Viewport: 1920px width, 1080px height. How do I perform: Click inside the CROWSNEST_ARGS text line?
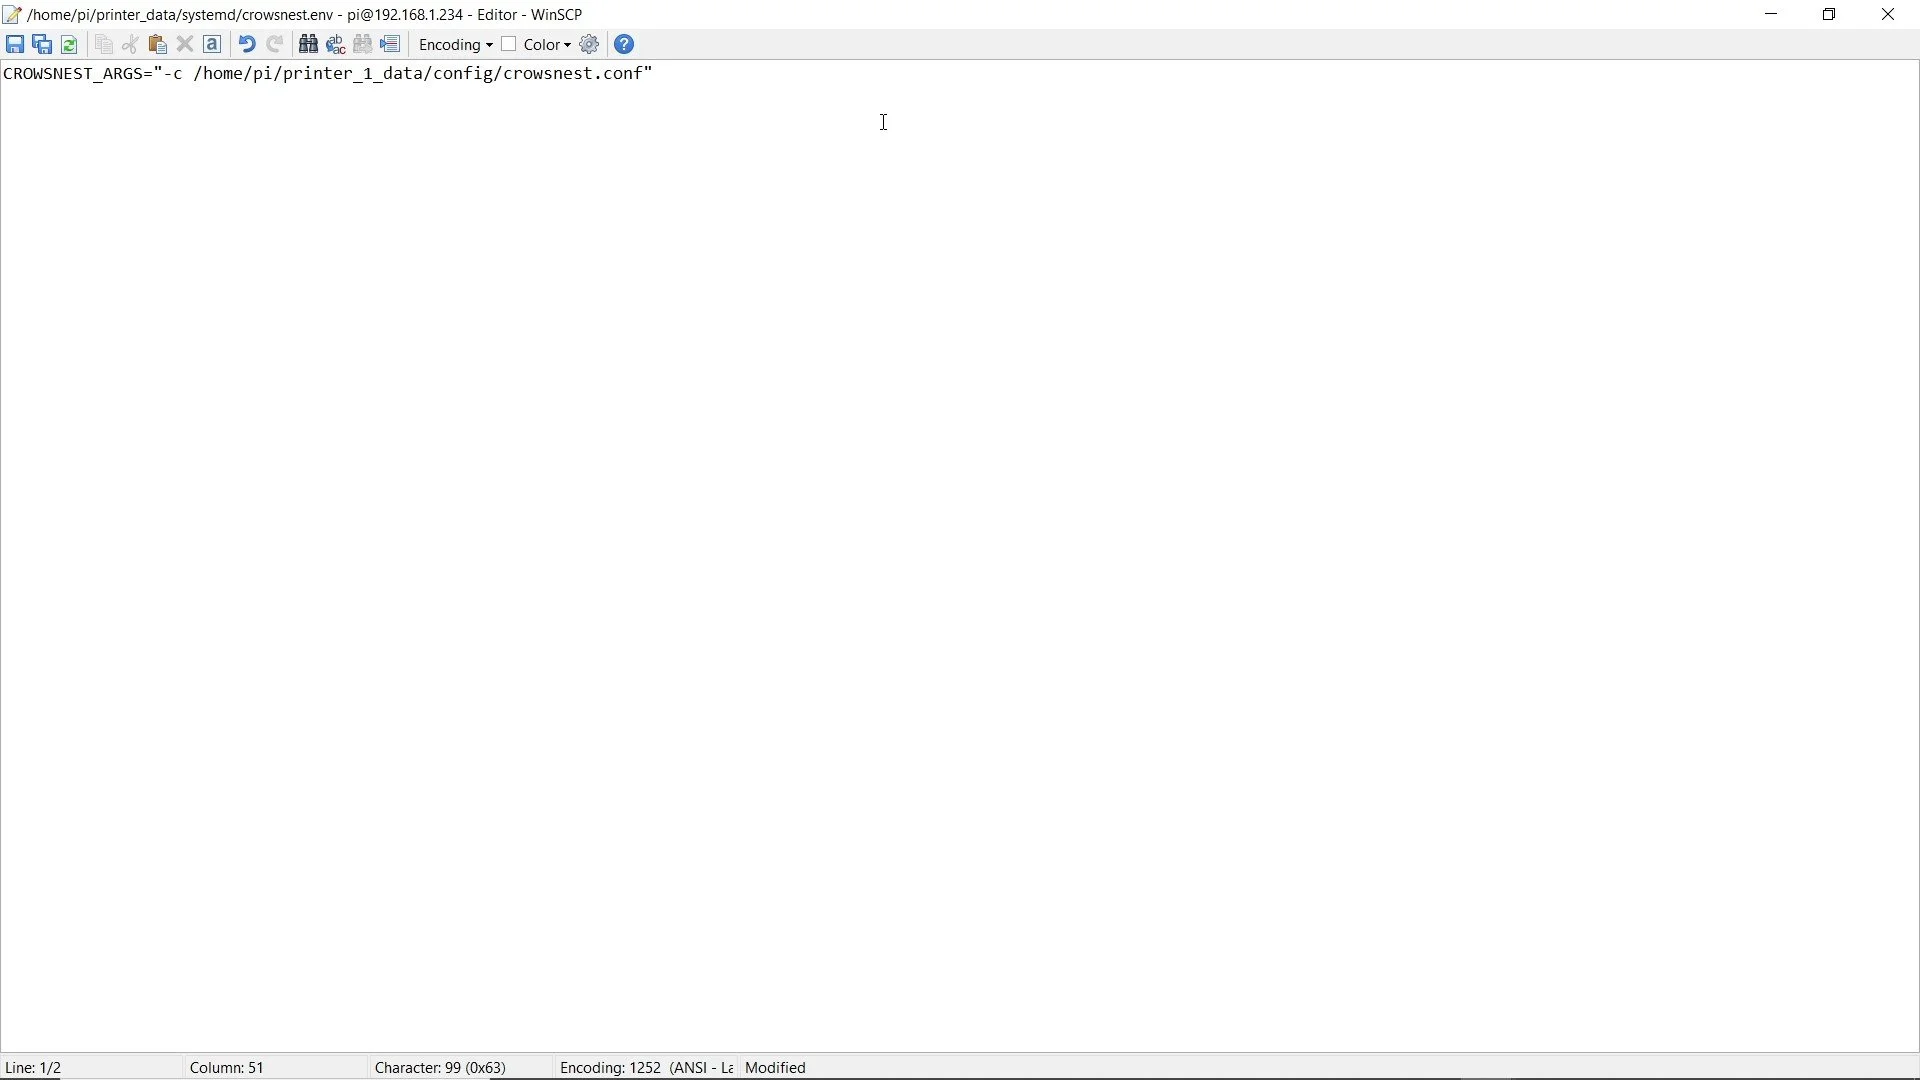(330, 75)
